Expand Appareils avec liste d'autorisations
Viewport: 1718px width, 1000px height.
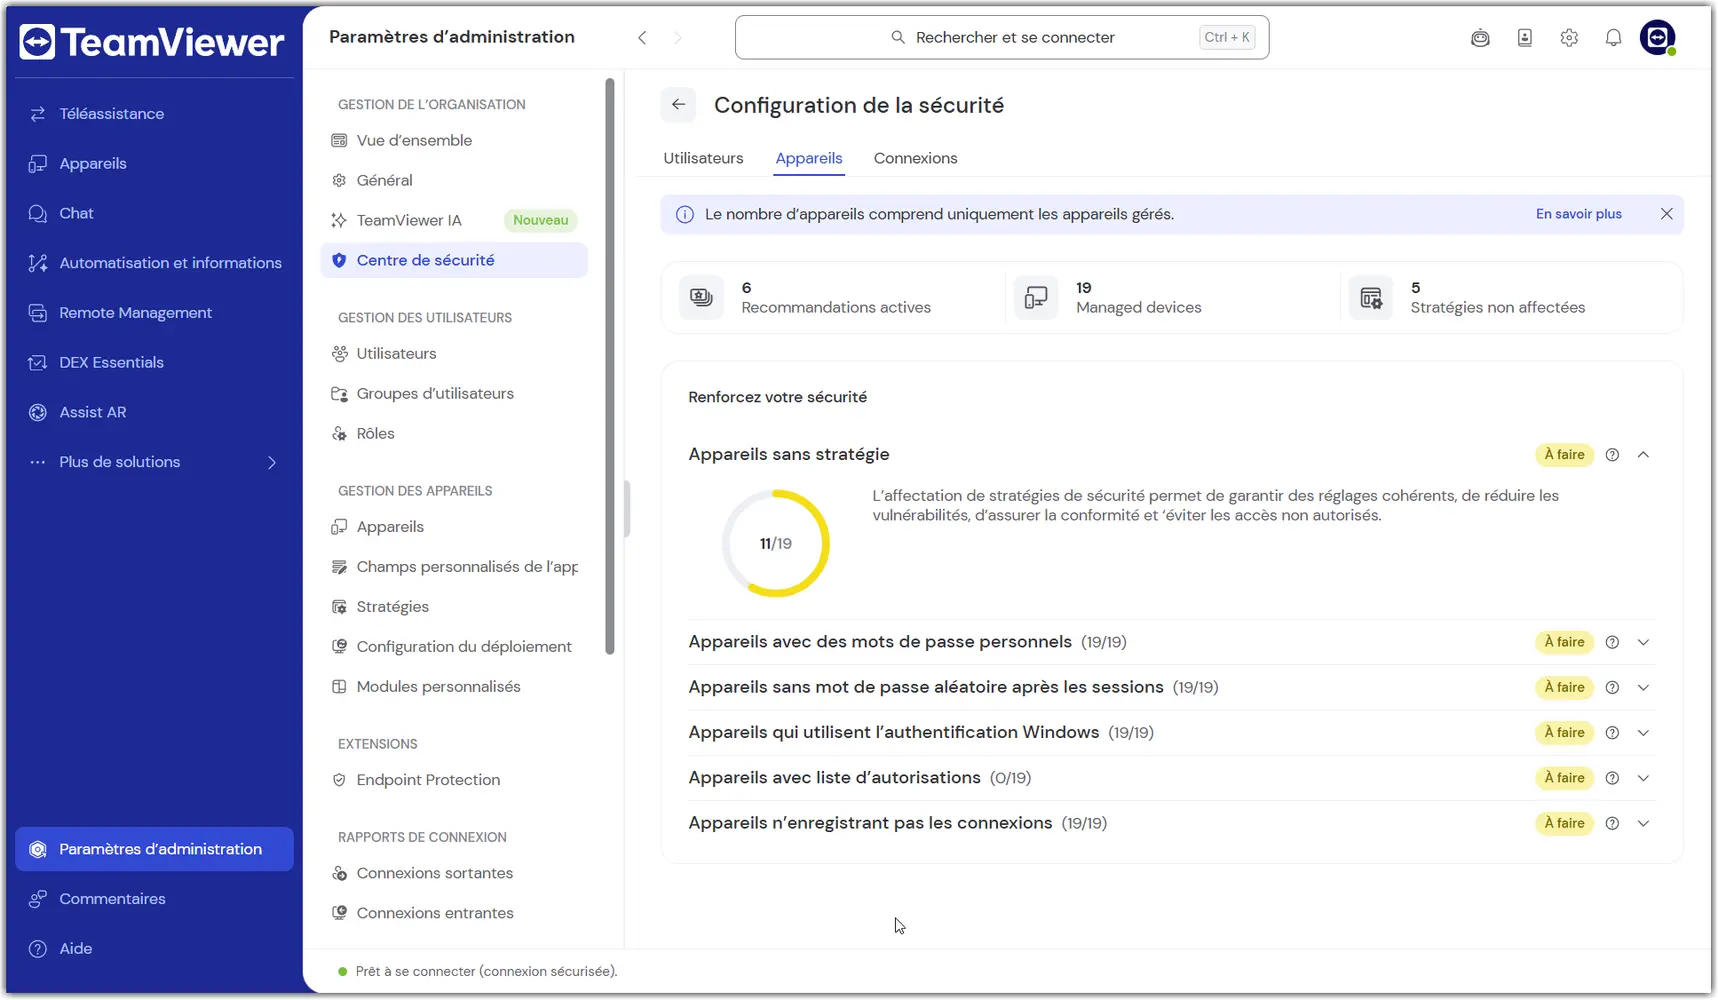coord(1643,778)
